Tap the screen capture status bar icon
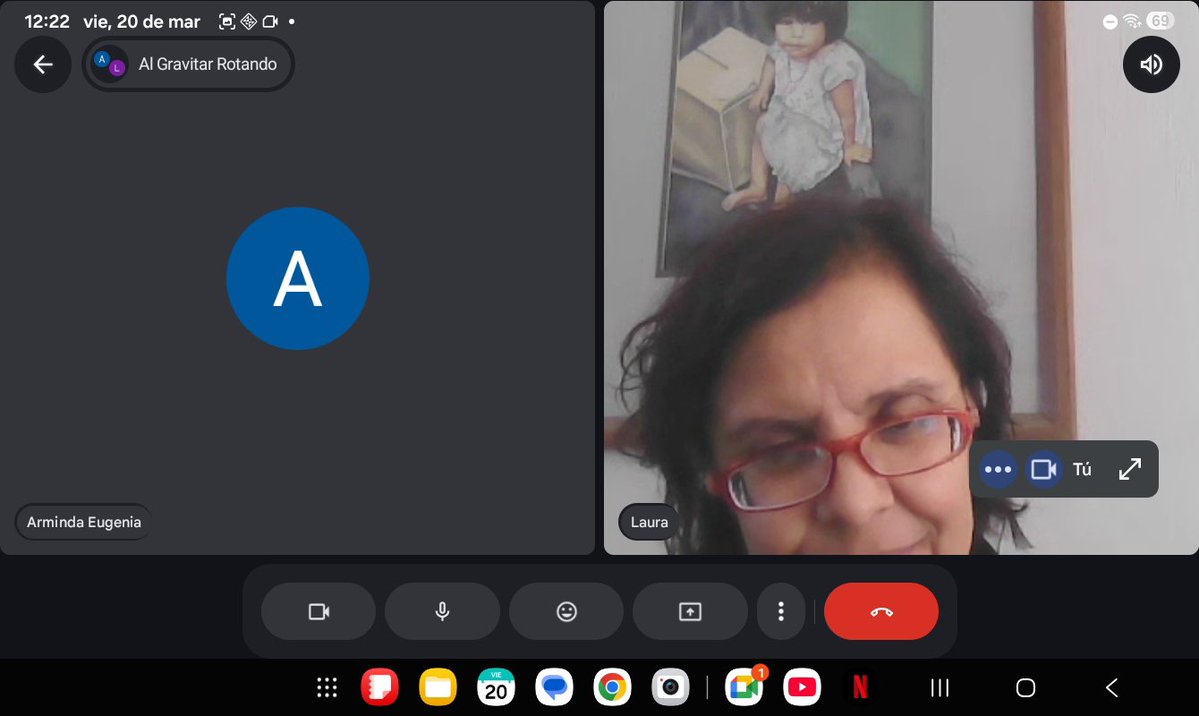This screenshot has width=1199, height=716. point(226,21)
